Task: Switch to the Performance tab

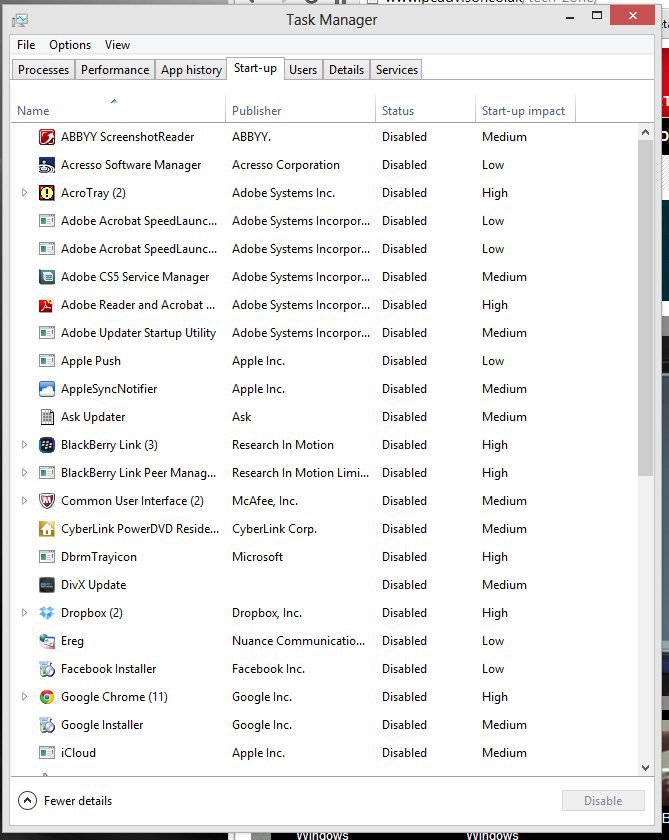Action: (x=115, y=70)
